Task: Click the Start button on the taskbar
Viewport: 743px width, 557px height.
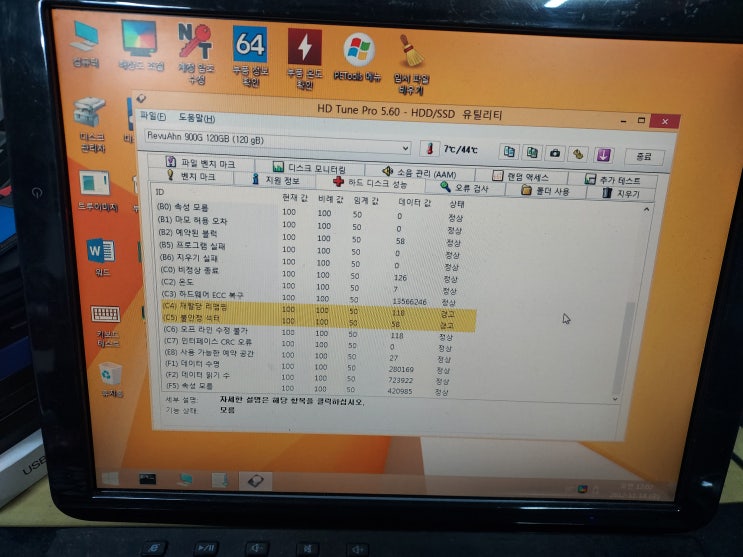Action: (110, 479)
